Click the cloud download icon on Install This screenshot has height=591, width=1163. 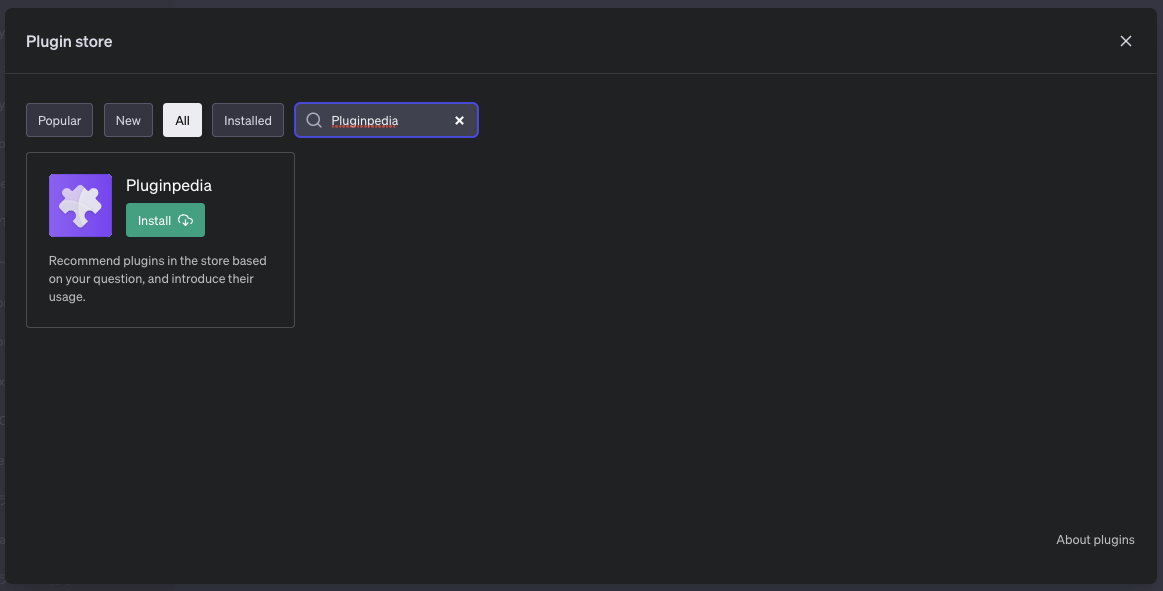point(185,220)
